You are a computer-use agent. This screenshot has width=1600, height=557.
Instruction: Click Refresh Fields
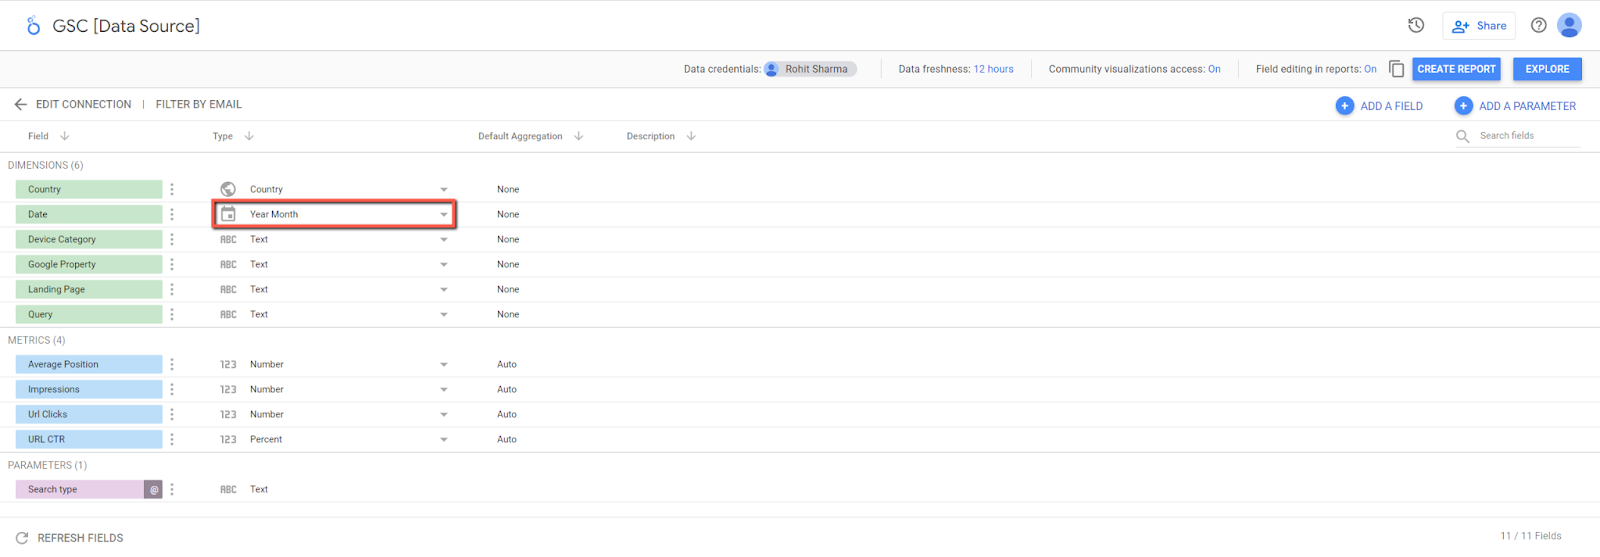(80, 538)
